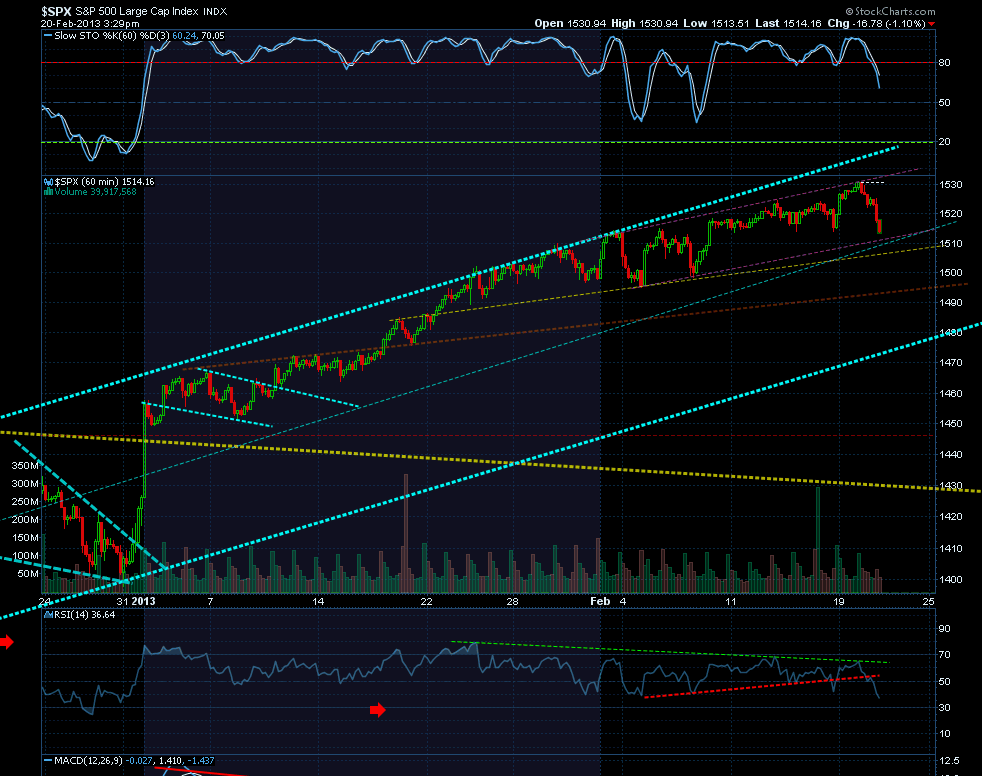Click the MACD(12,26,9) indicator label
982x776 pixels.
click(88, 761)
